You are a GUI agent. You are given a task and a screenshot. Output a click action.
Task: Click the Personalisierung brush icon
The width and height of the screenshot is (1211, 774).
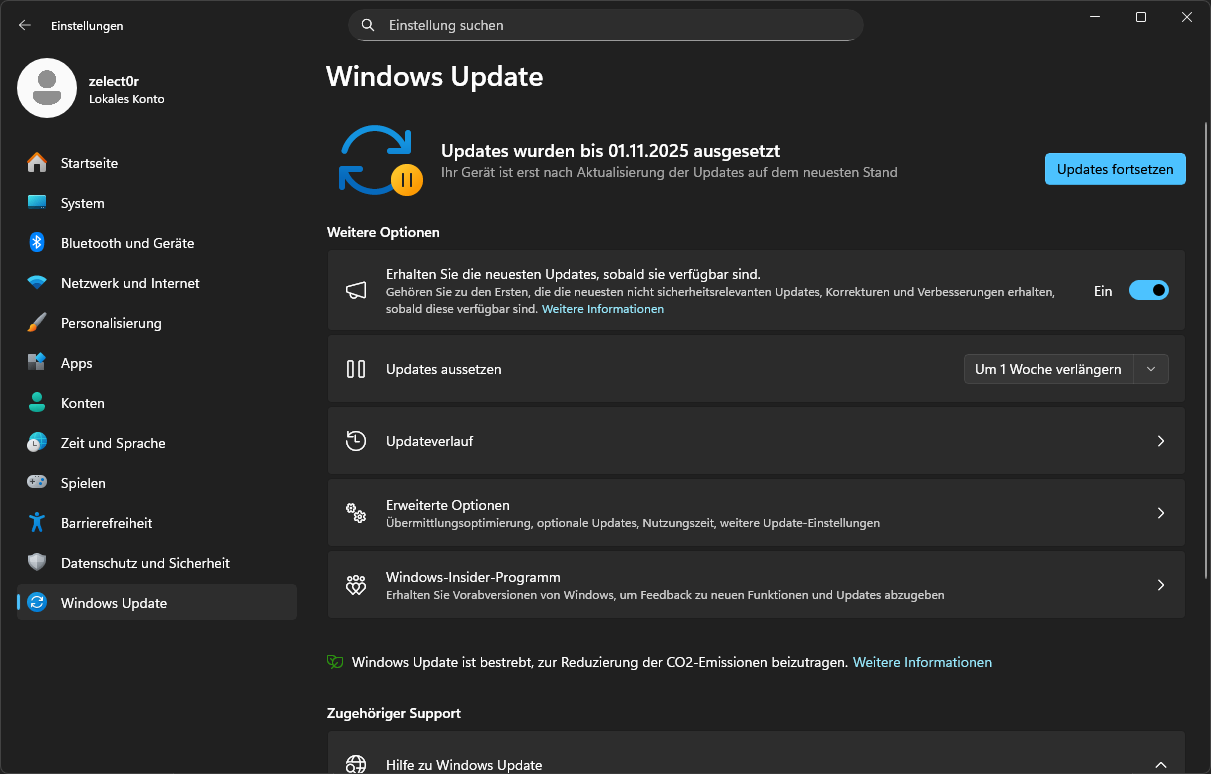click(37, 323)
